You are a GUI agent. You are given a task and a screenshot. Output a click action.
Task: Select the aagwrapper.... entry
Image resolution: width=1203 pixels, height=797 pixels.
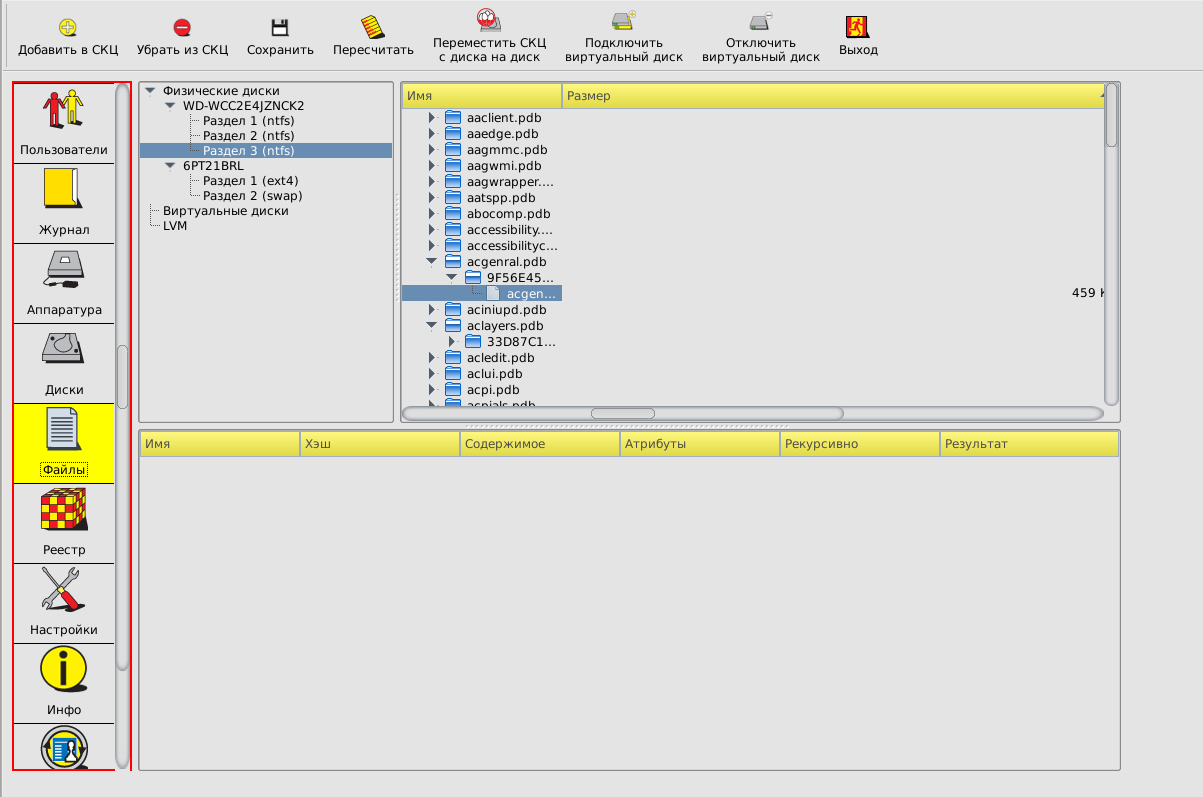pyautogui.click(x=510, y=181)
